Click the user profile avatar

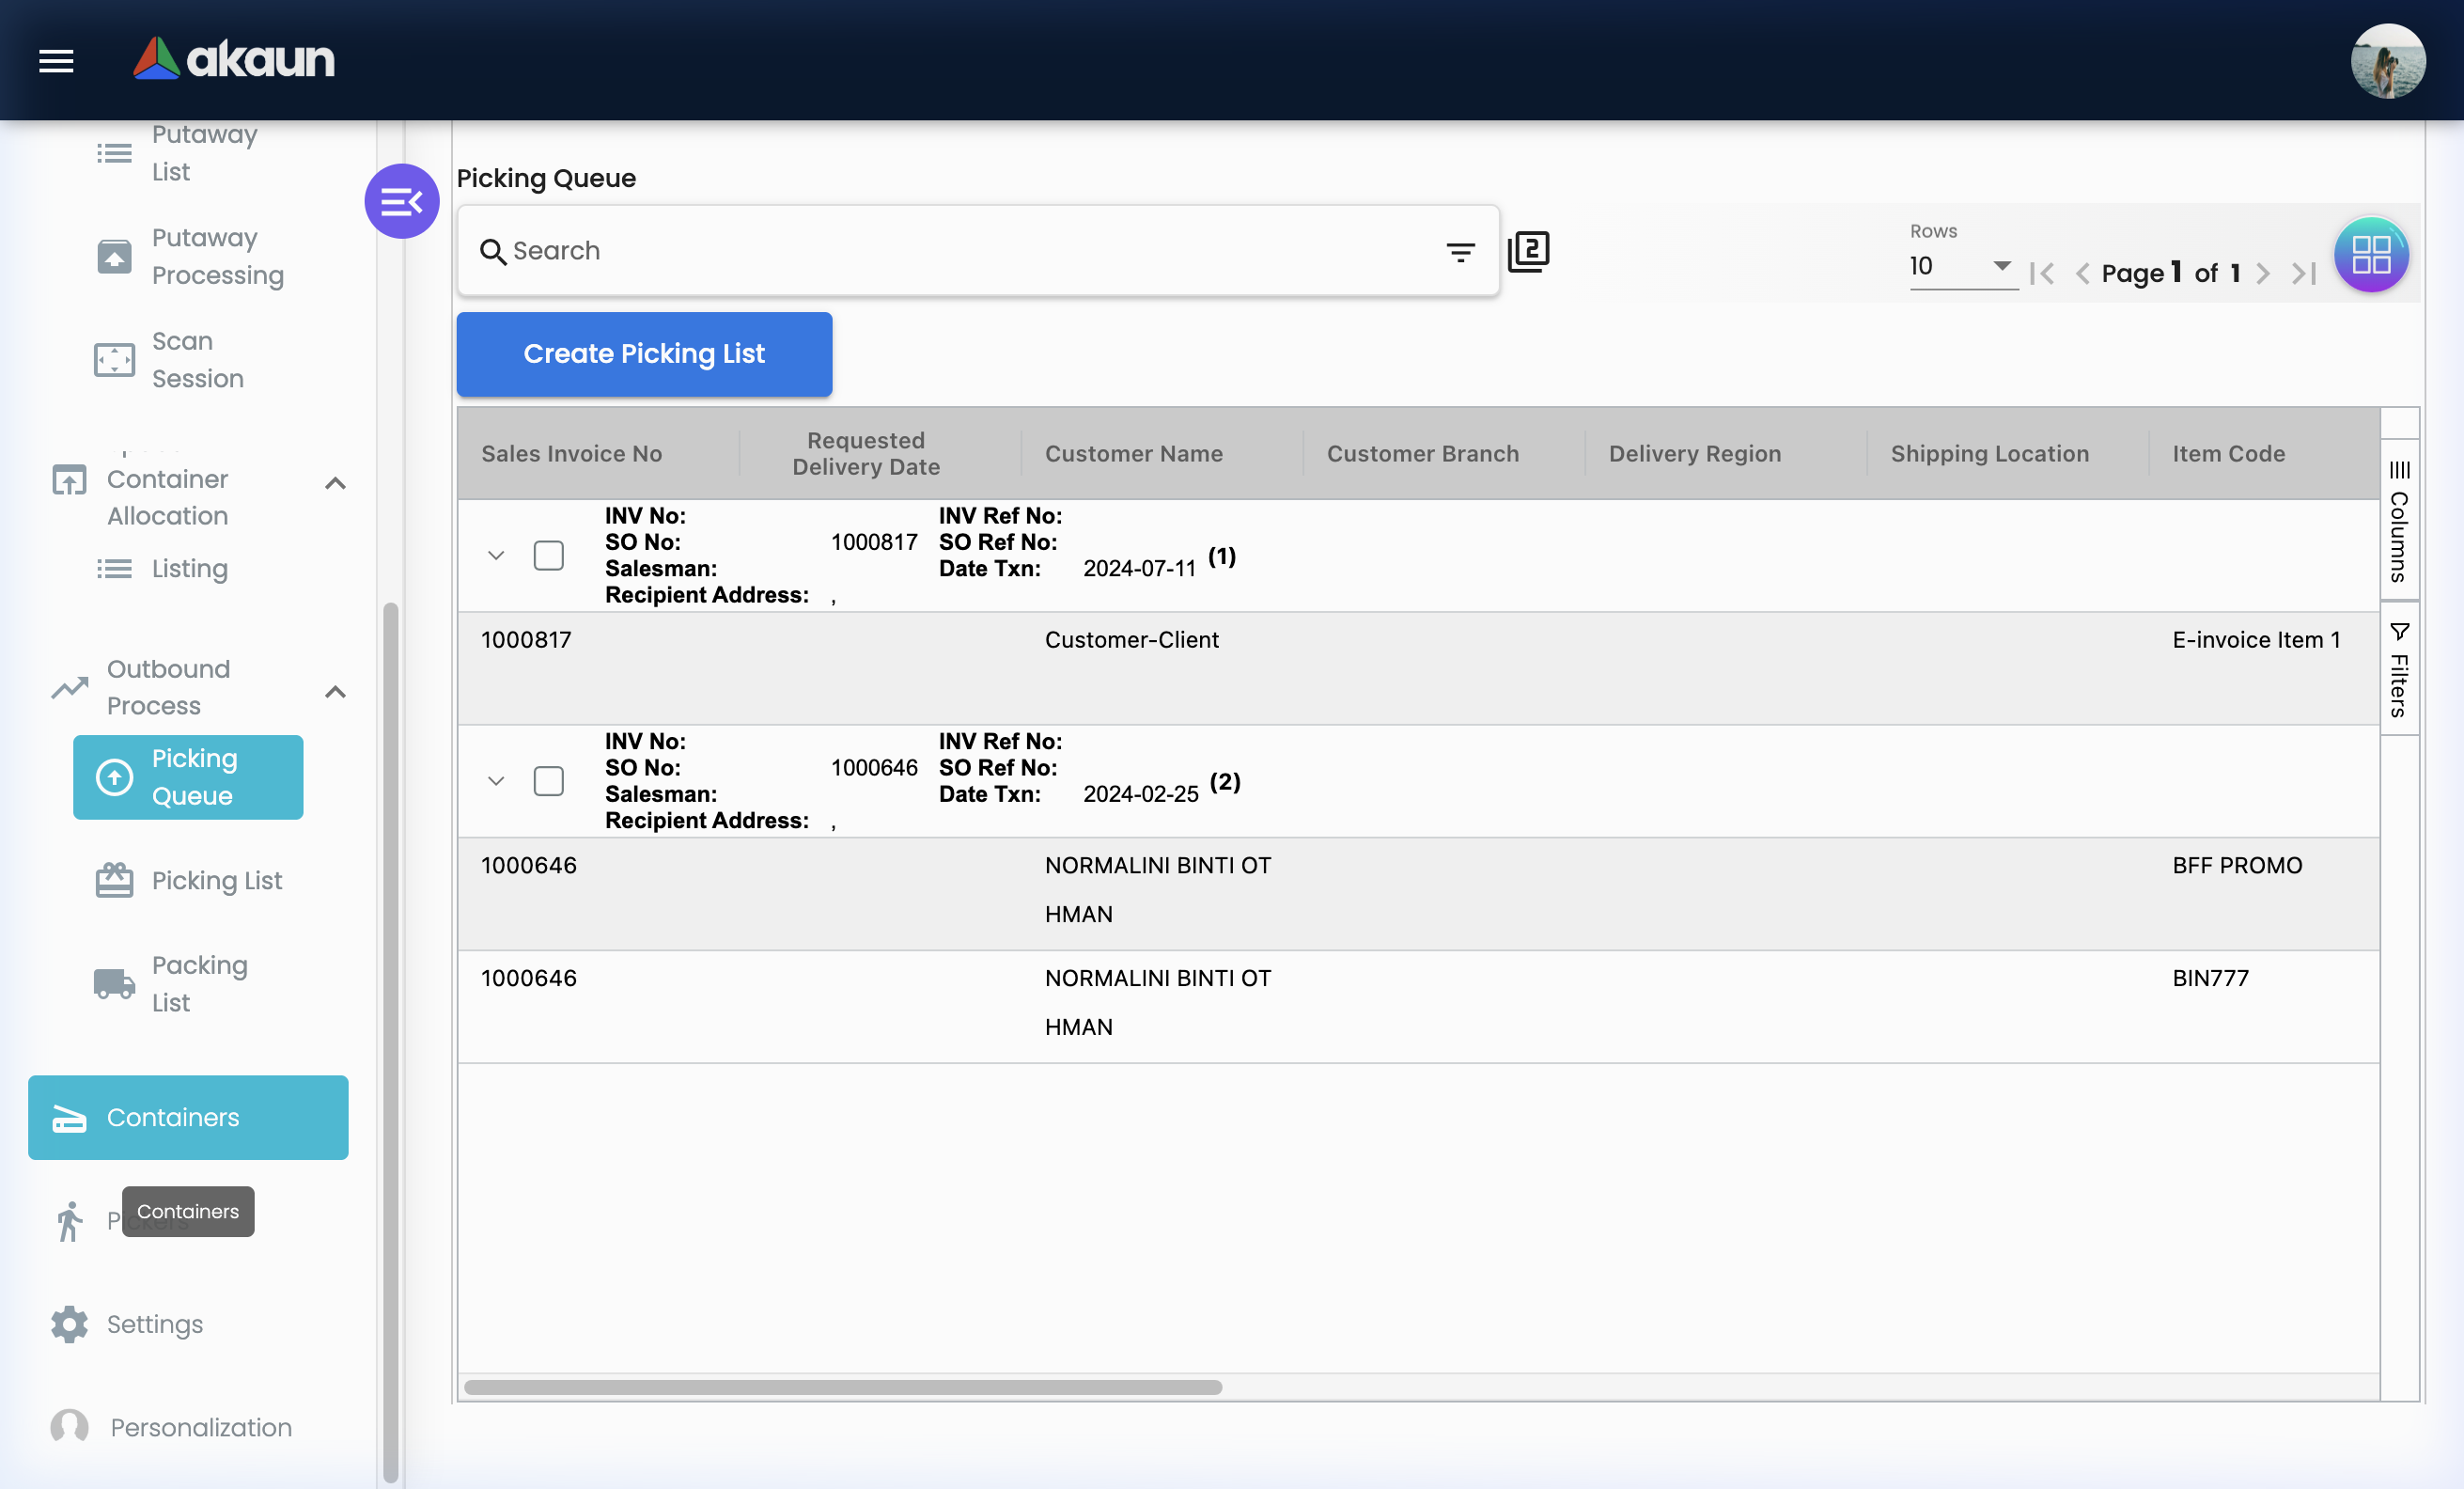coord(2387,61)
